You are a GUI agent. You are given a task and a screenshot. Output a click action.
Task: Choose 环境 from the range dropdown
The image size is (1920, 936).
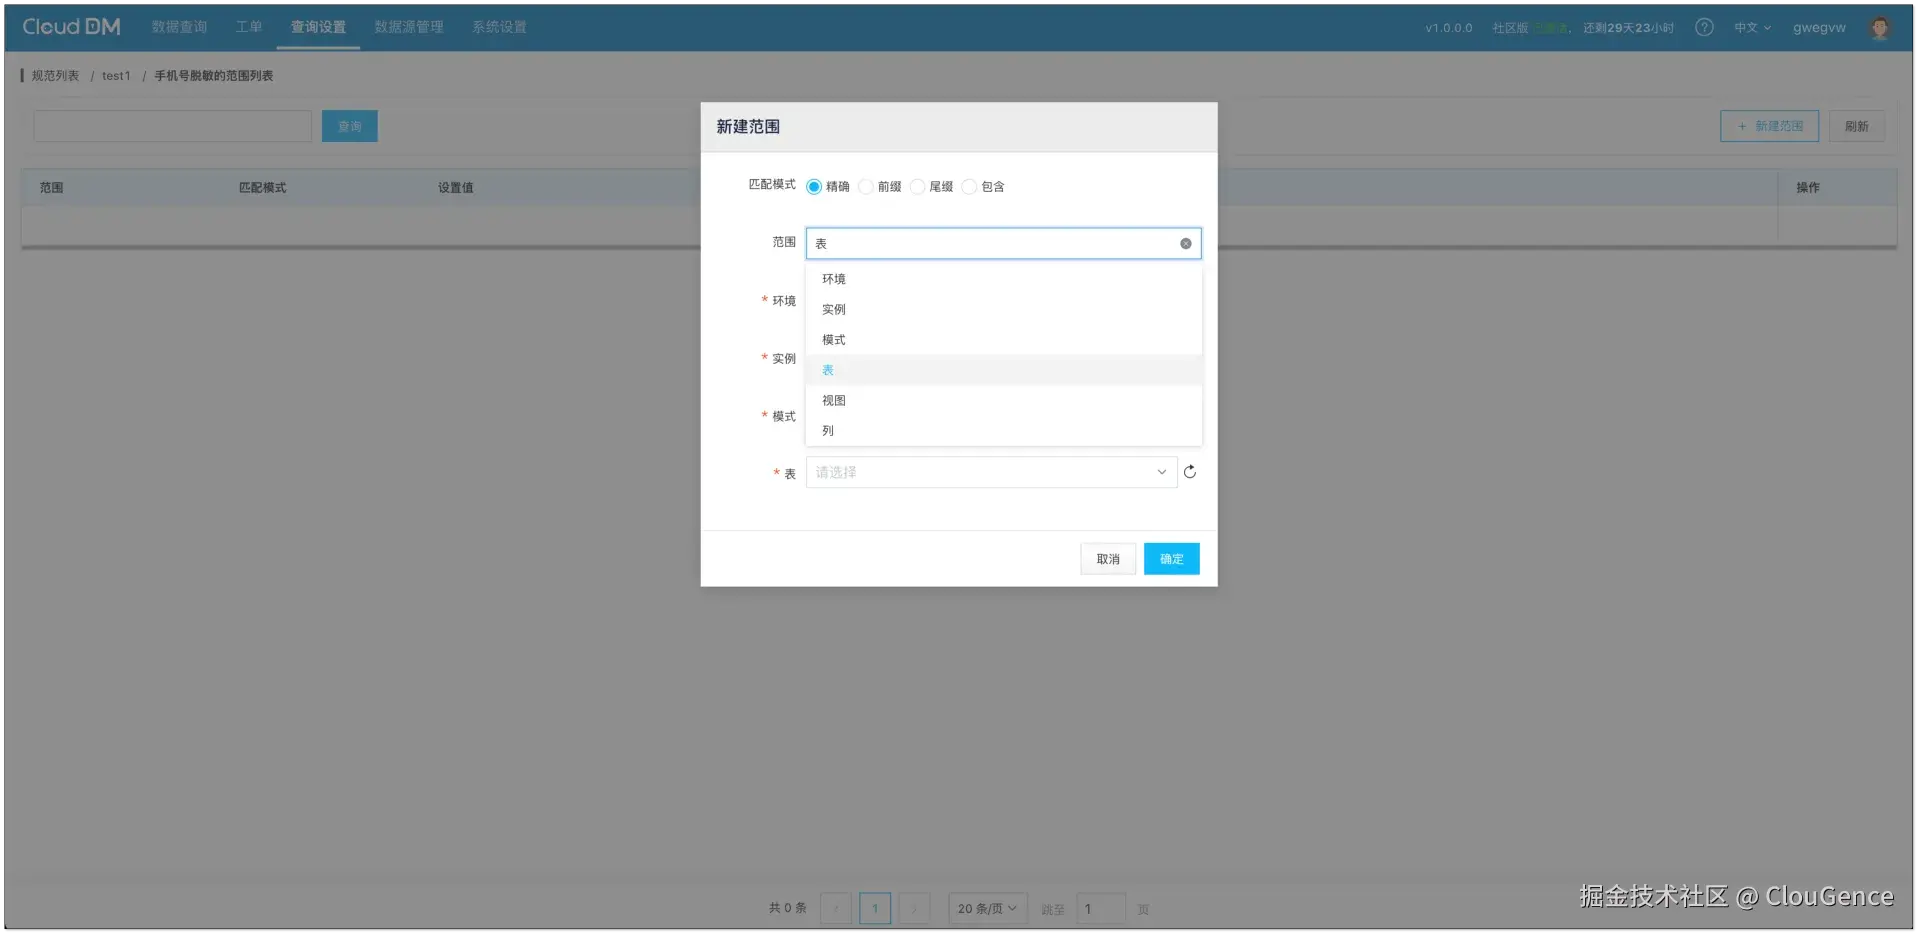(x=1003, y=279)
